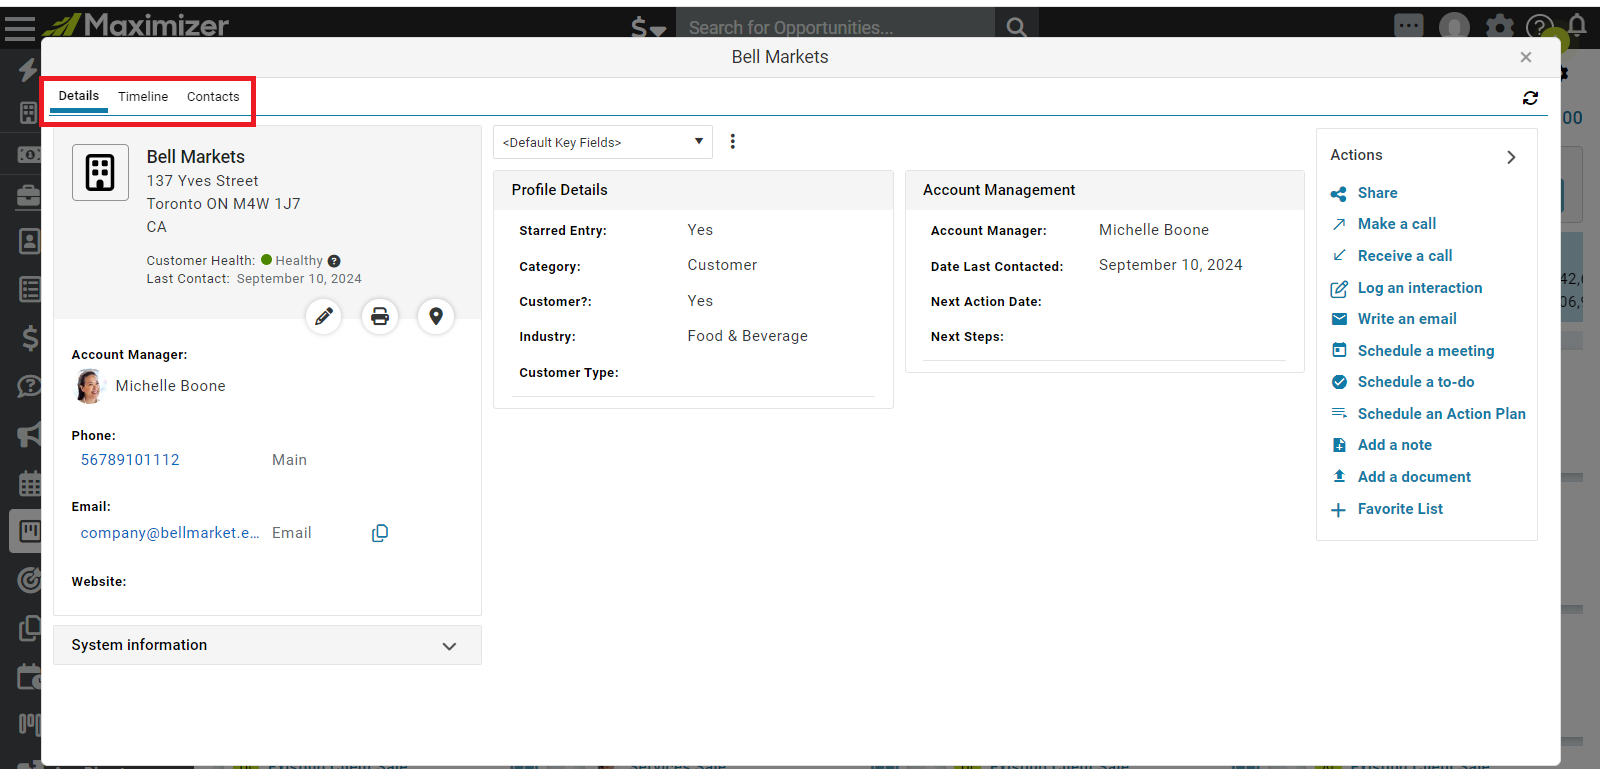Click Write an email
The height and width of the screenshot is (769, 1600).
click(x=1406, y=319)
